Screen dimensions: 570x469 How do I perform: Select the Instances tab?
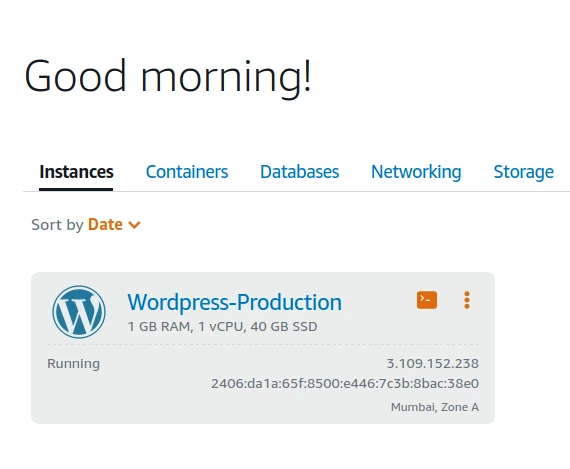(x=76, y=172)
